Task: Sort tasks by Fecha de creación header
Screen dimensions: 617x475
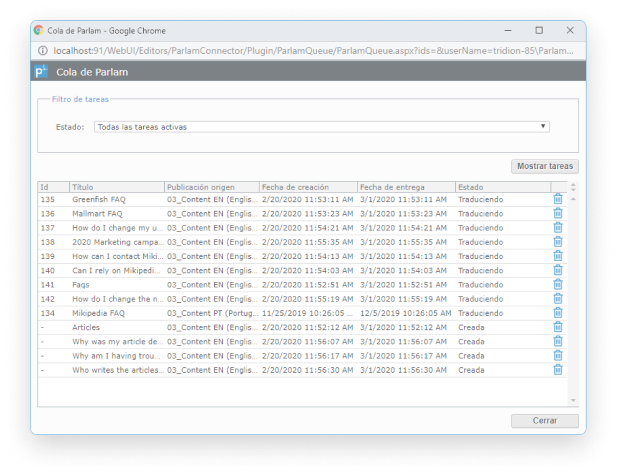Action: point(306,187)
